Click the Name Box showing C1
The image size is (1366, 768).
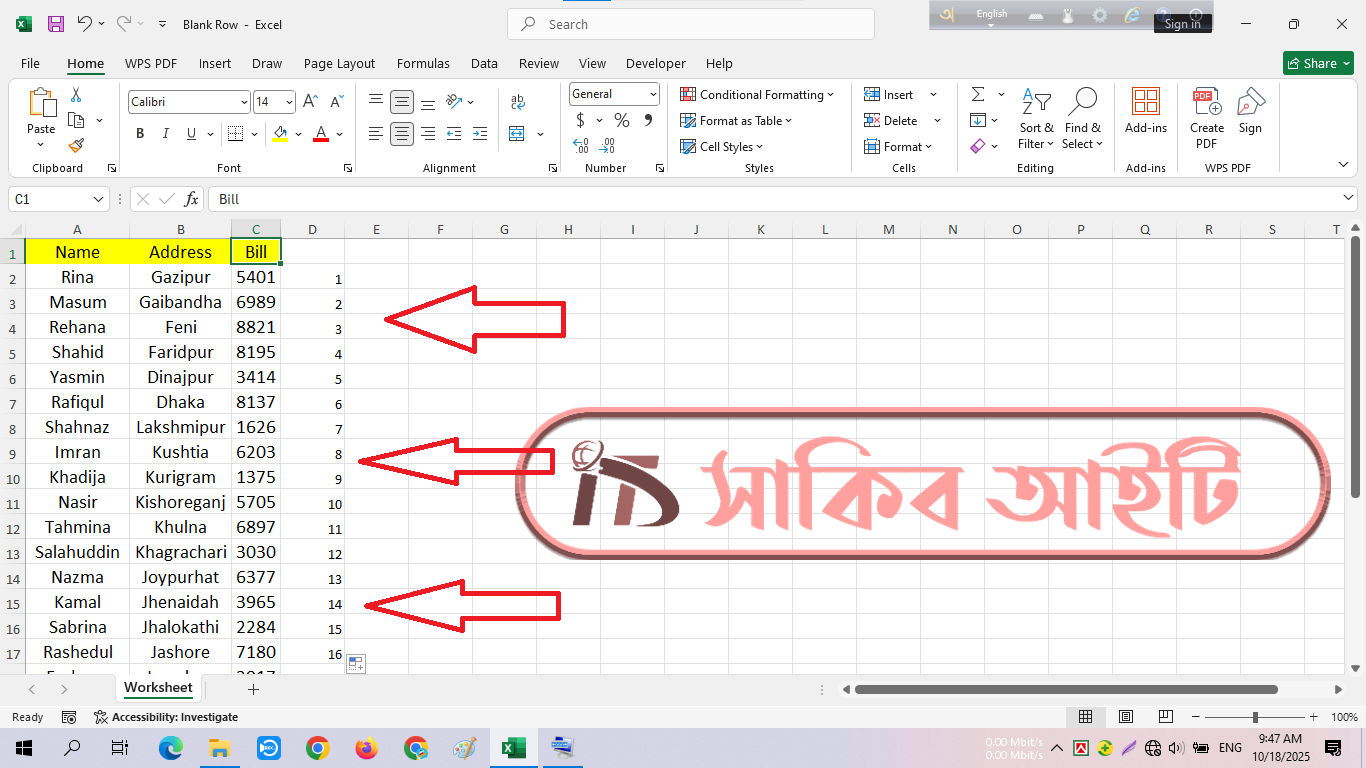point(50,199)
